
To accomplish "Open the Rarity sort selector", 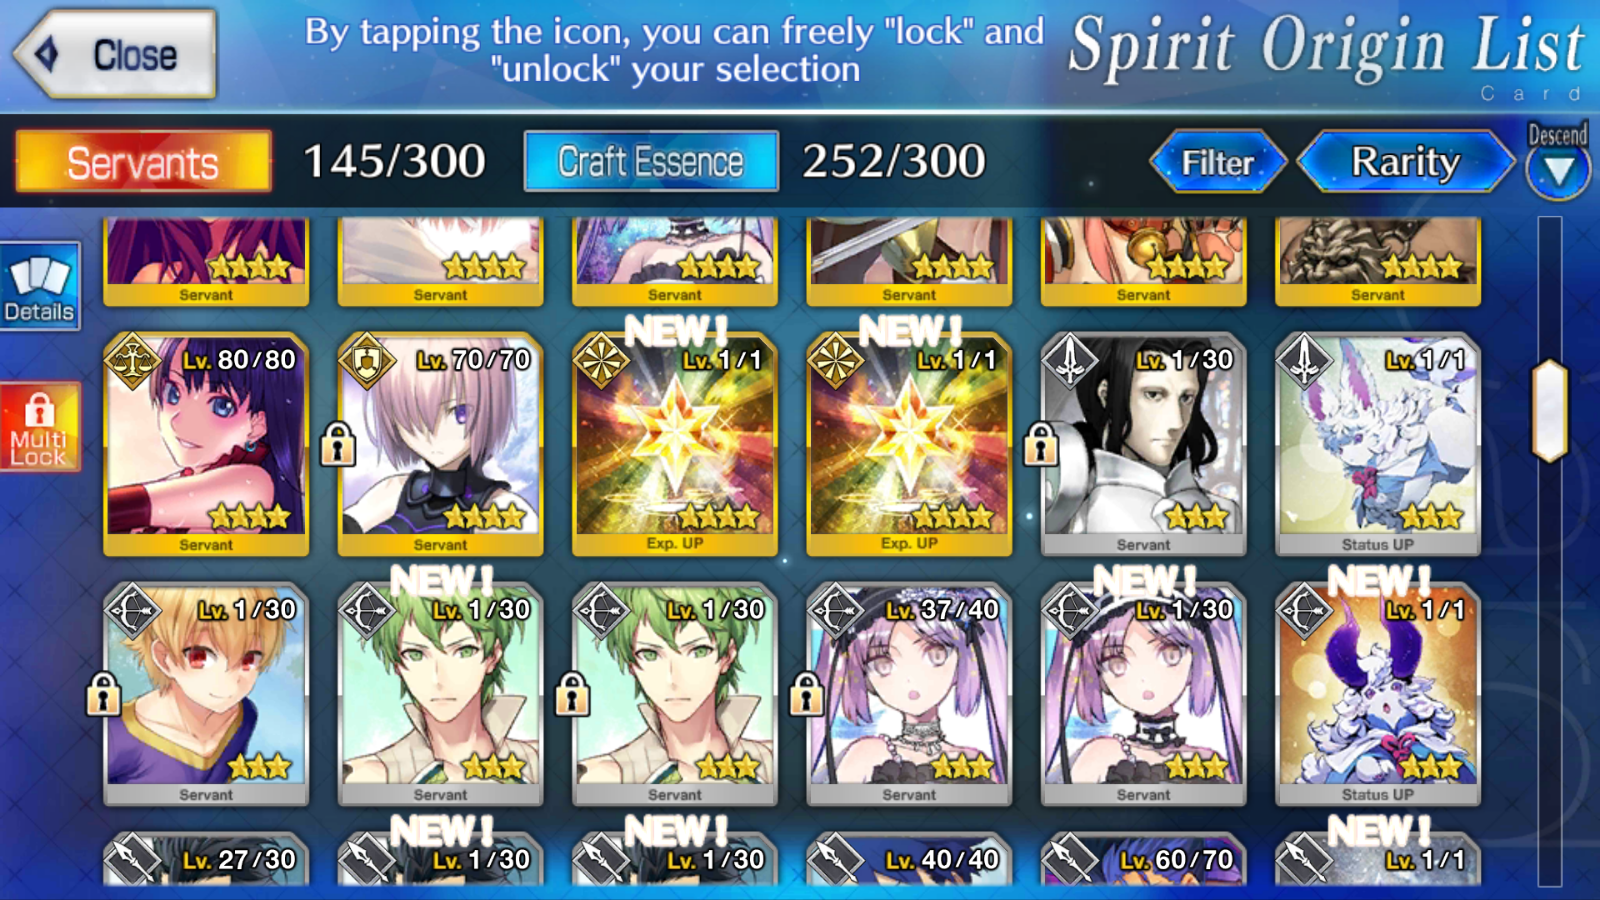I will click(1406, 161).
